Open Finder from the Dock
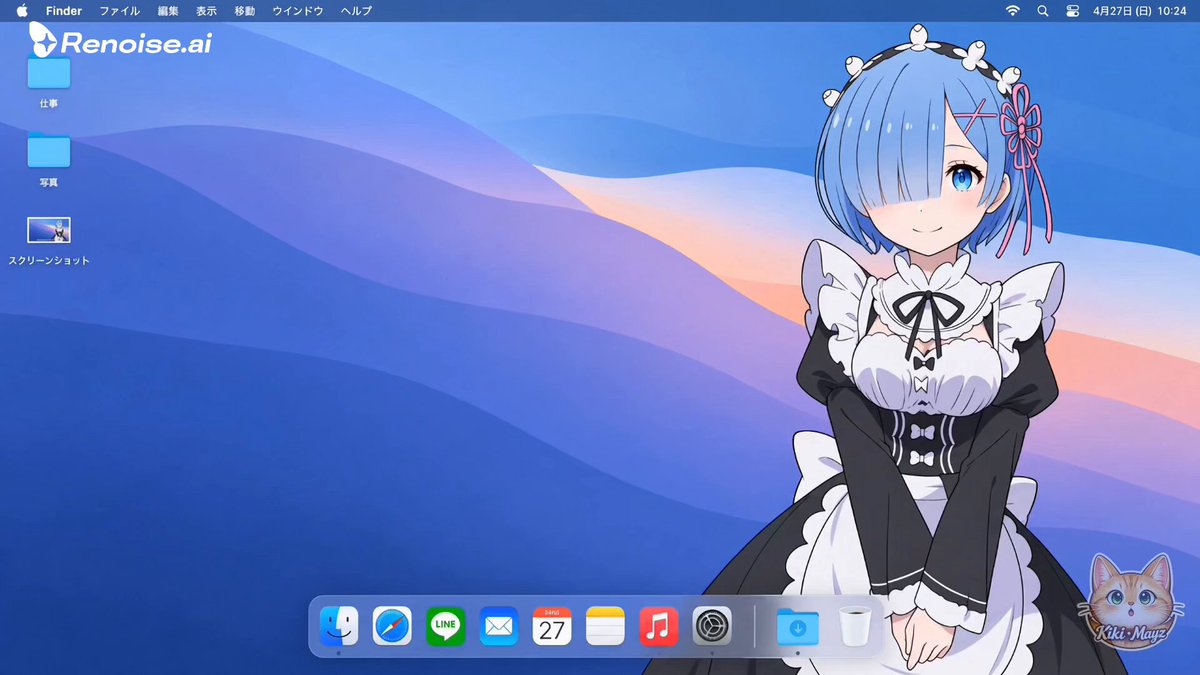 (x=339, y=626)
